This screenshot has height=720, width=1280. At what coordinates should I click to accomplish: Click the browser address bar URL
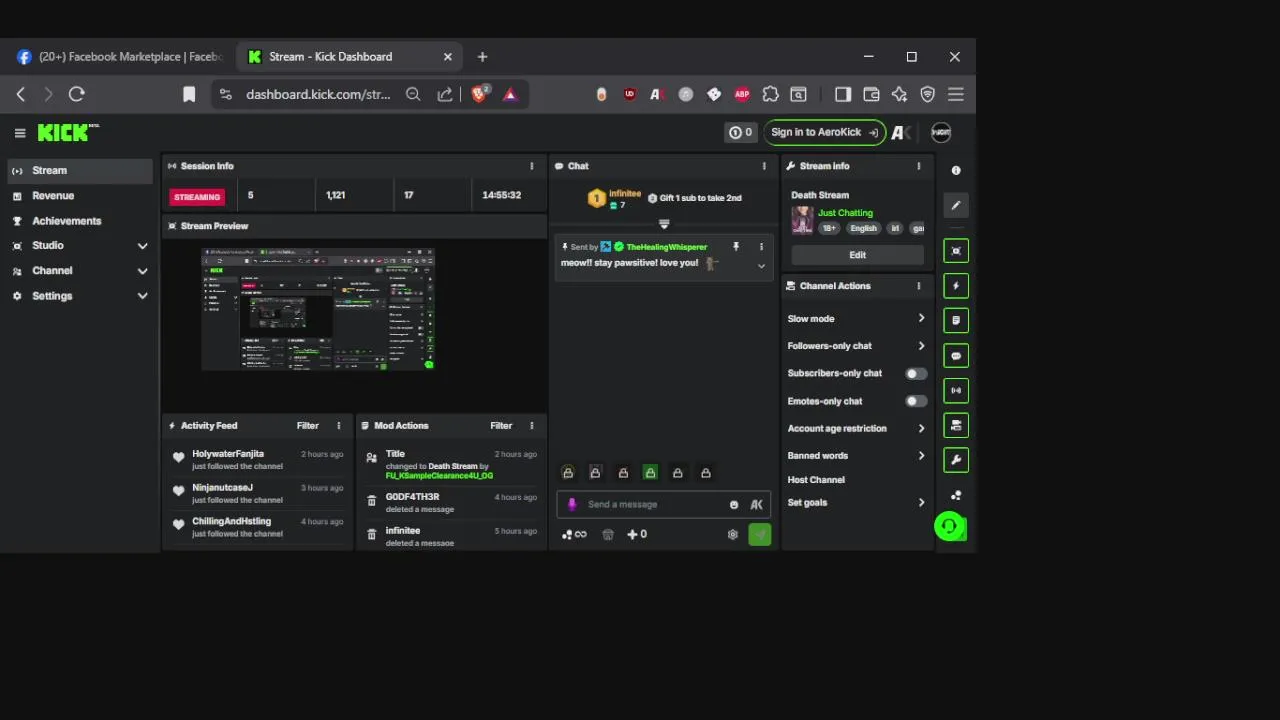[318, 94]
